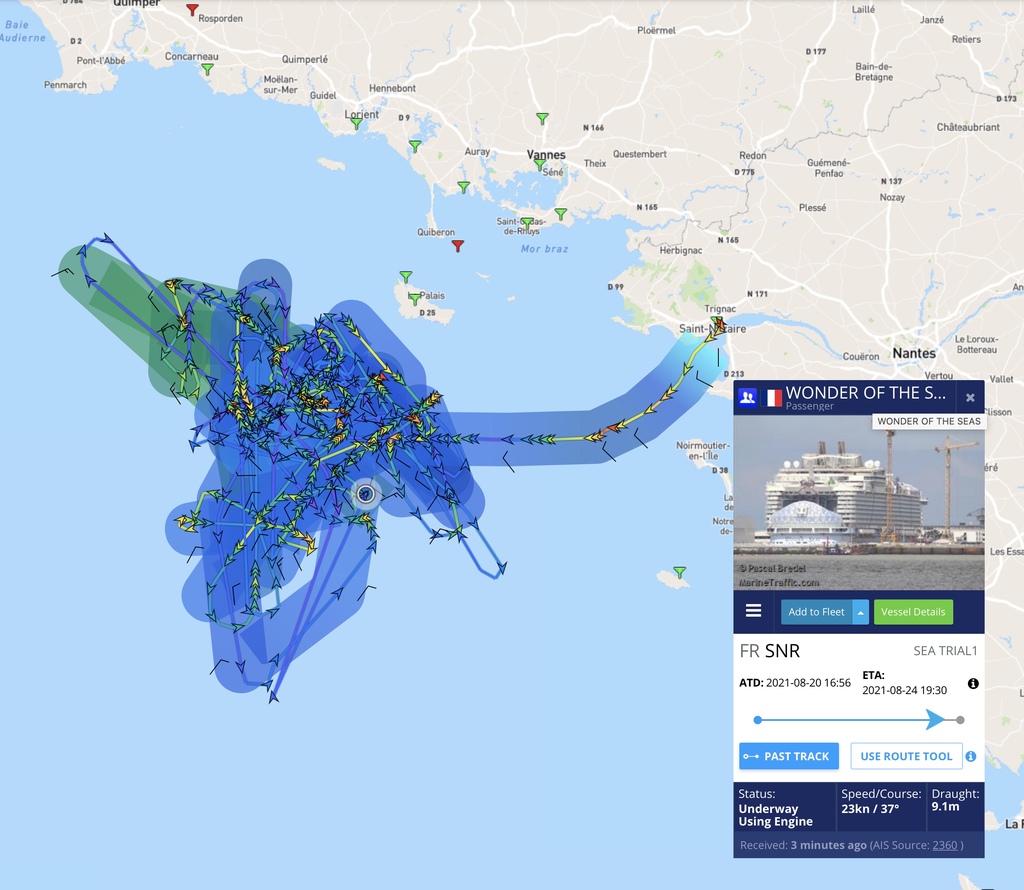This screenshot has width=1024, height=890.
Task: Click the FR SNR departure port text
Action: pyautogui.click(x=769, y=651)
